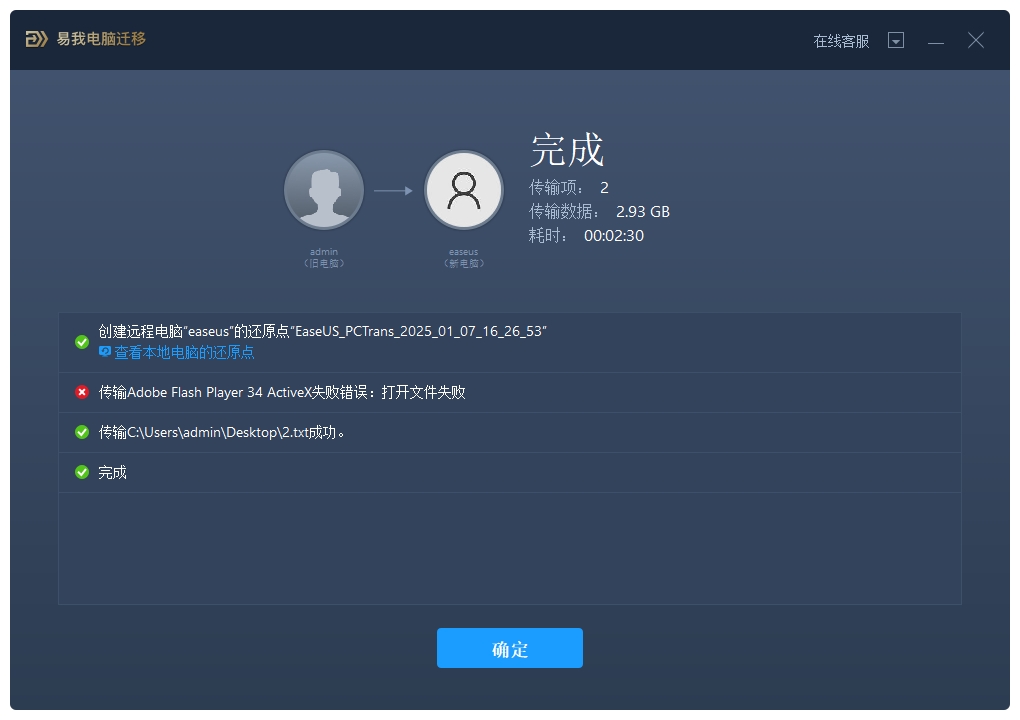
Task: Click the 确定 confirm button
Action: tap(510, 648)
